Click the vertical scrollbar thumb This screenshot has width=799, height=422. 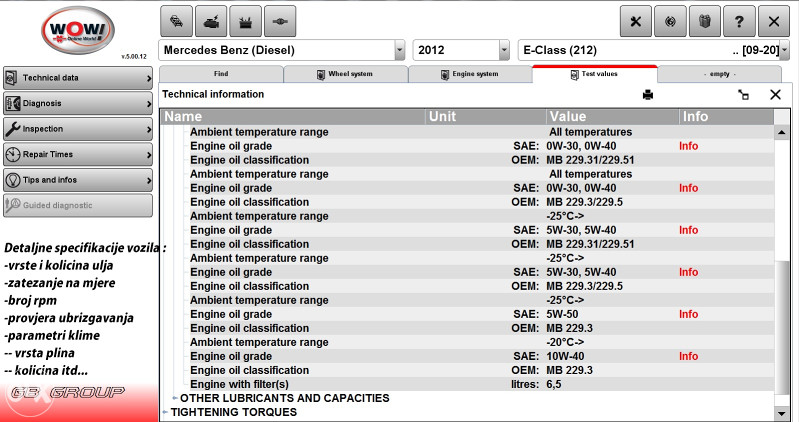click(782, 326)
